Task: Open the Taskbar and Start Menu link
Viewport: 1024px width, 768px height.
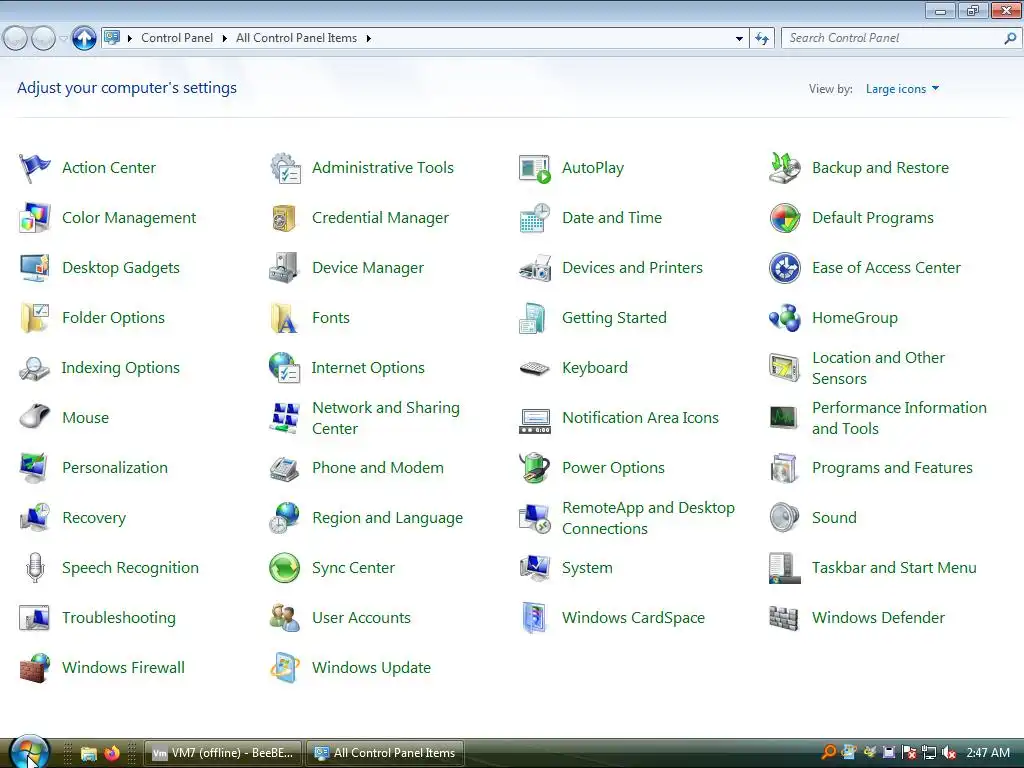Action: (x=894, y=568)
